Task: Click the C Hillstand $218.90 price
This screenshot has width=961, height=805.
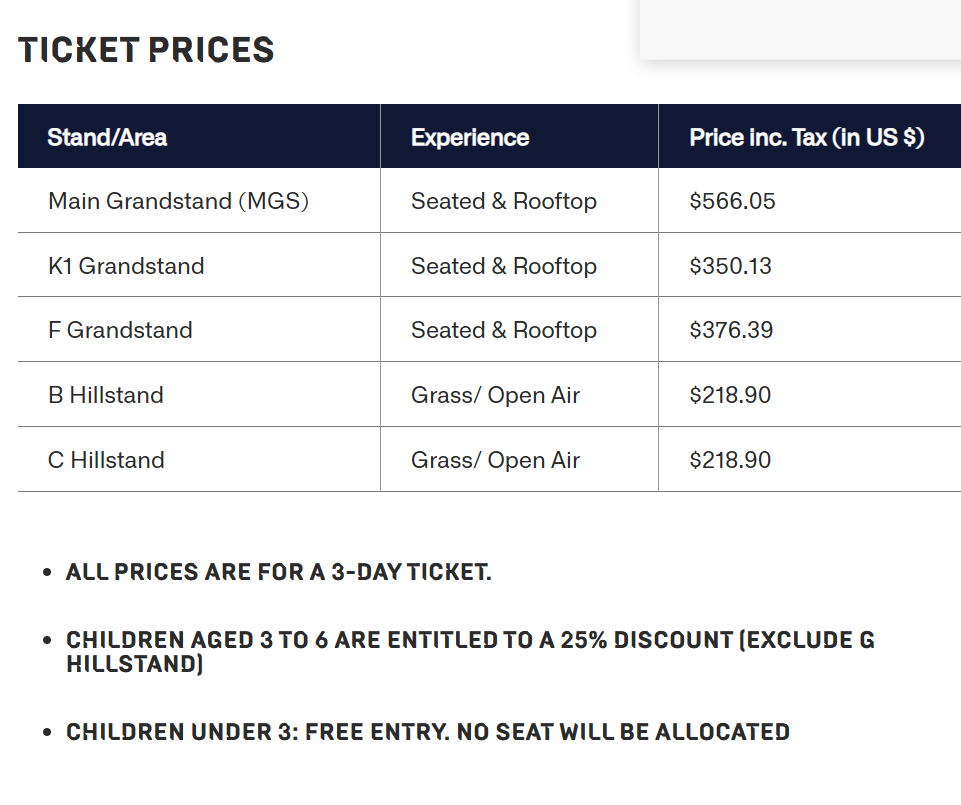Action: [x=730, y=460]
